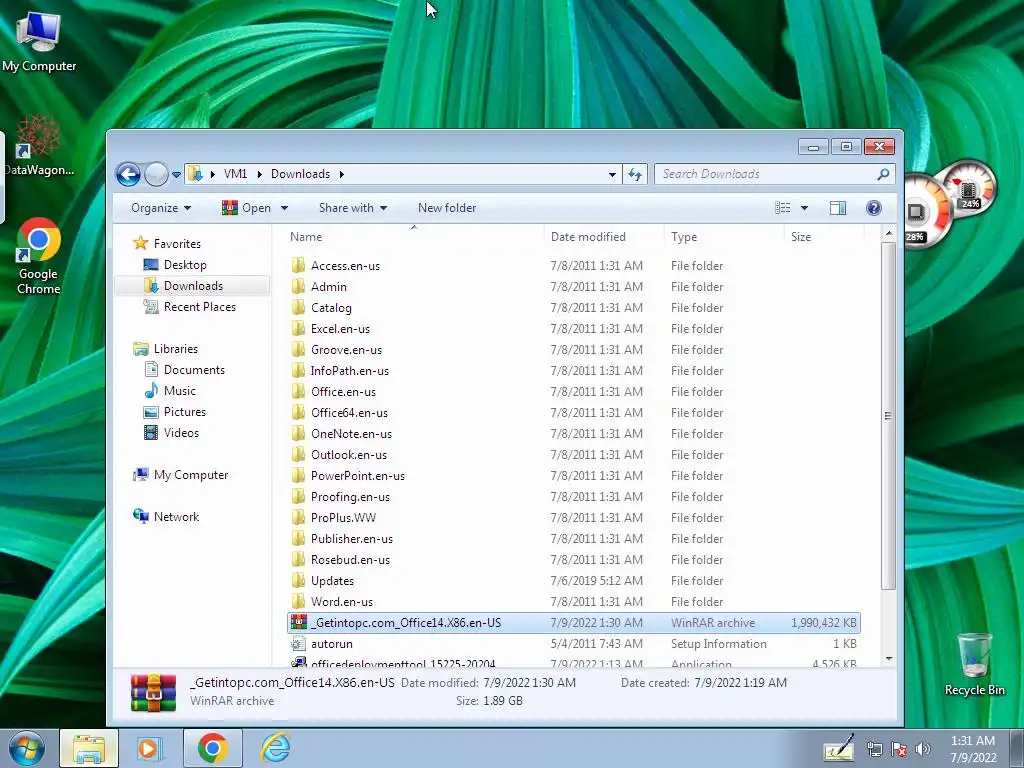Select Desktop in Favorites
Image resolution: width=1024 pixels, height=768 pixels.
tap(185, 264)
